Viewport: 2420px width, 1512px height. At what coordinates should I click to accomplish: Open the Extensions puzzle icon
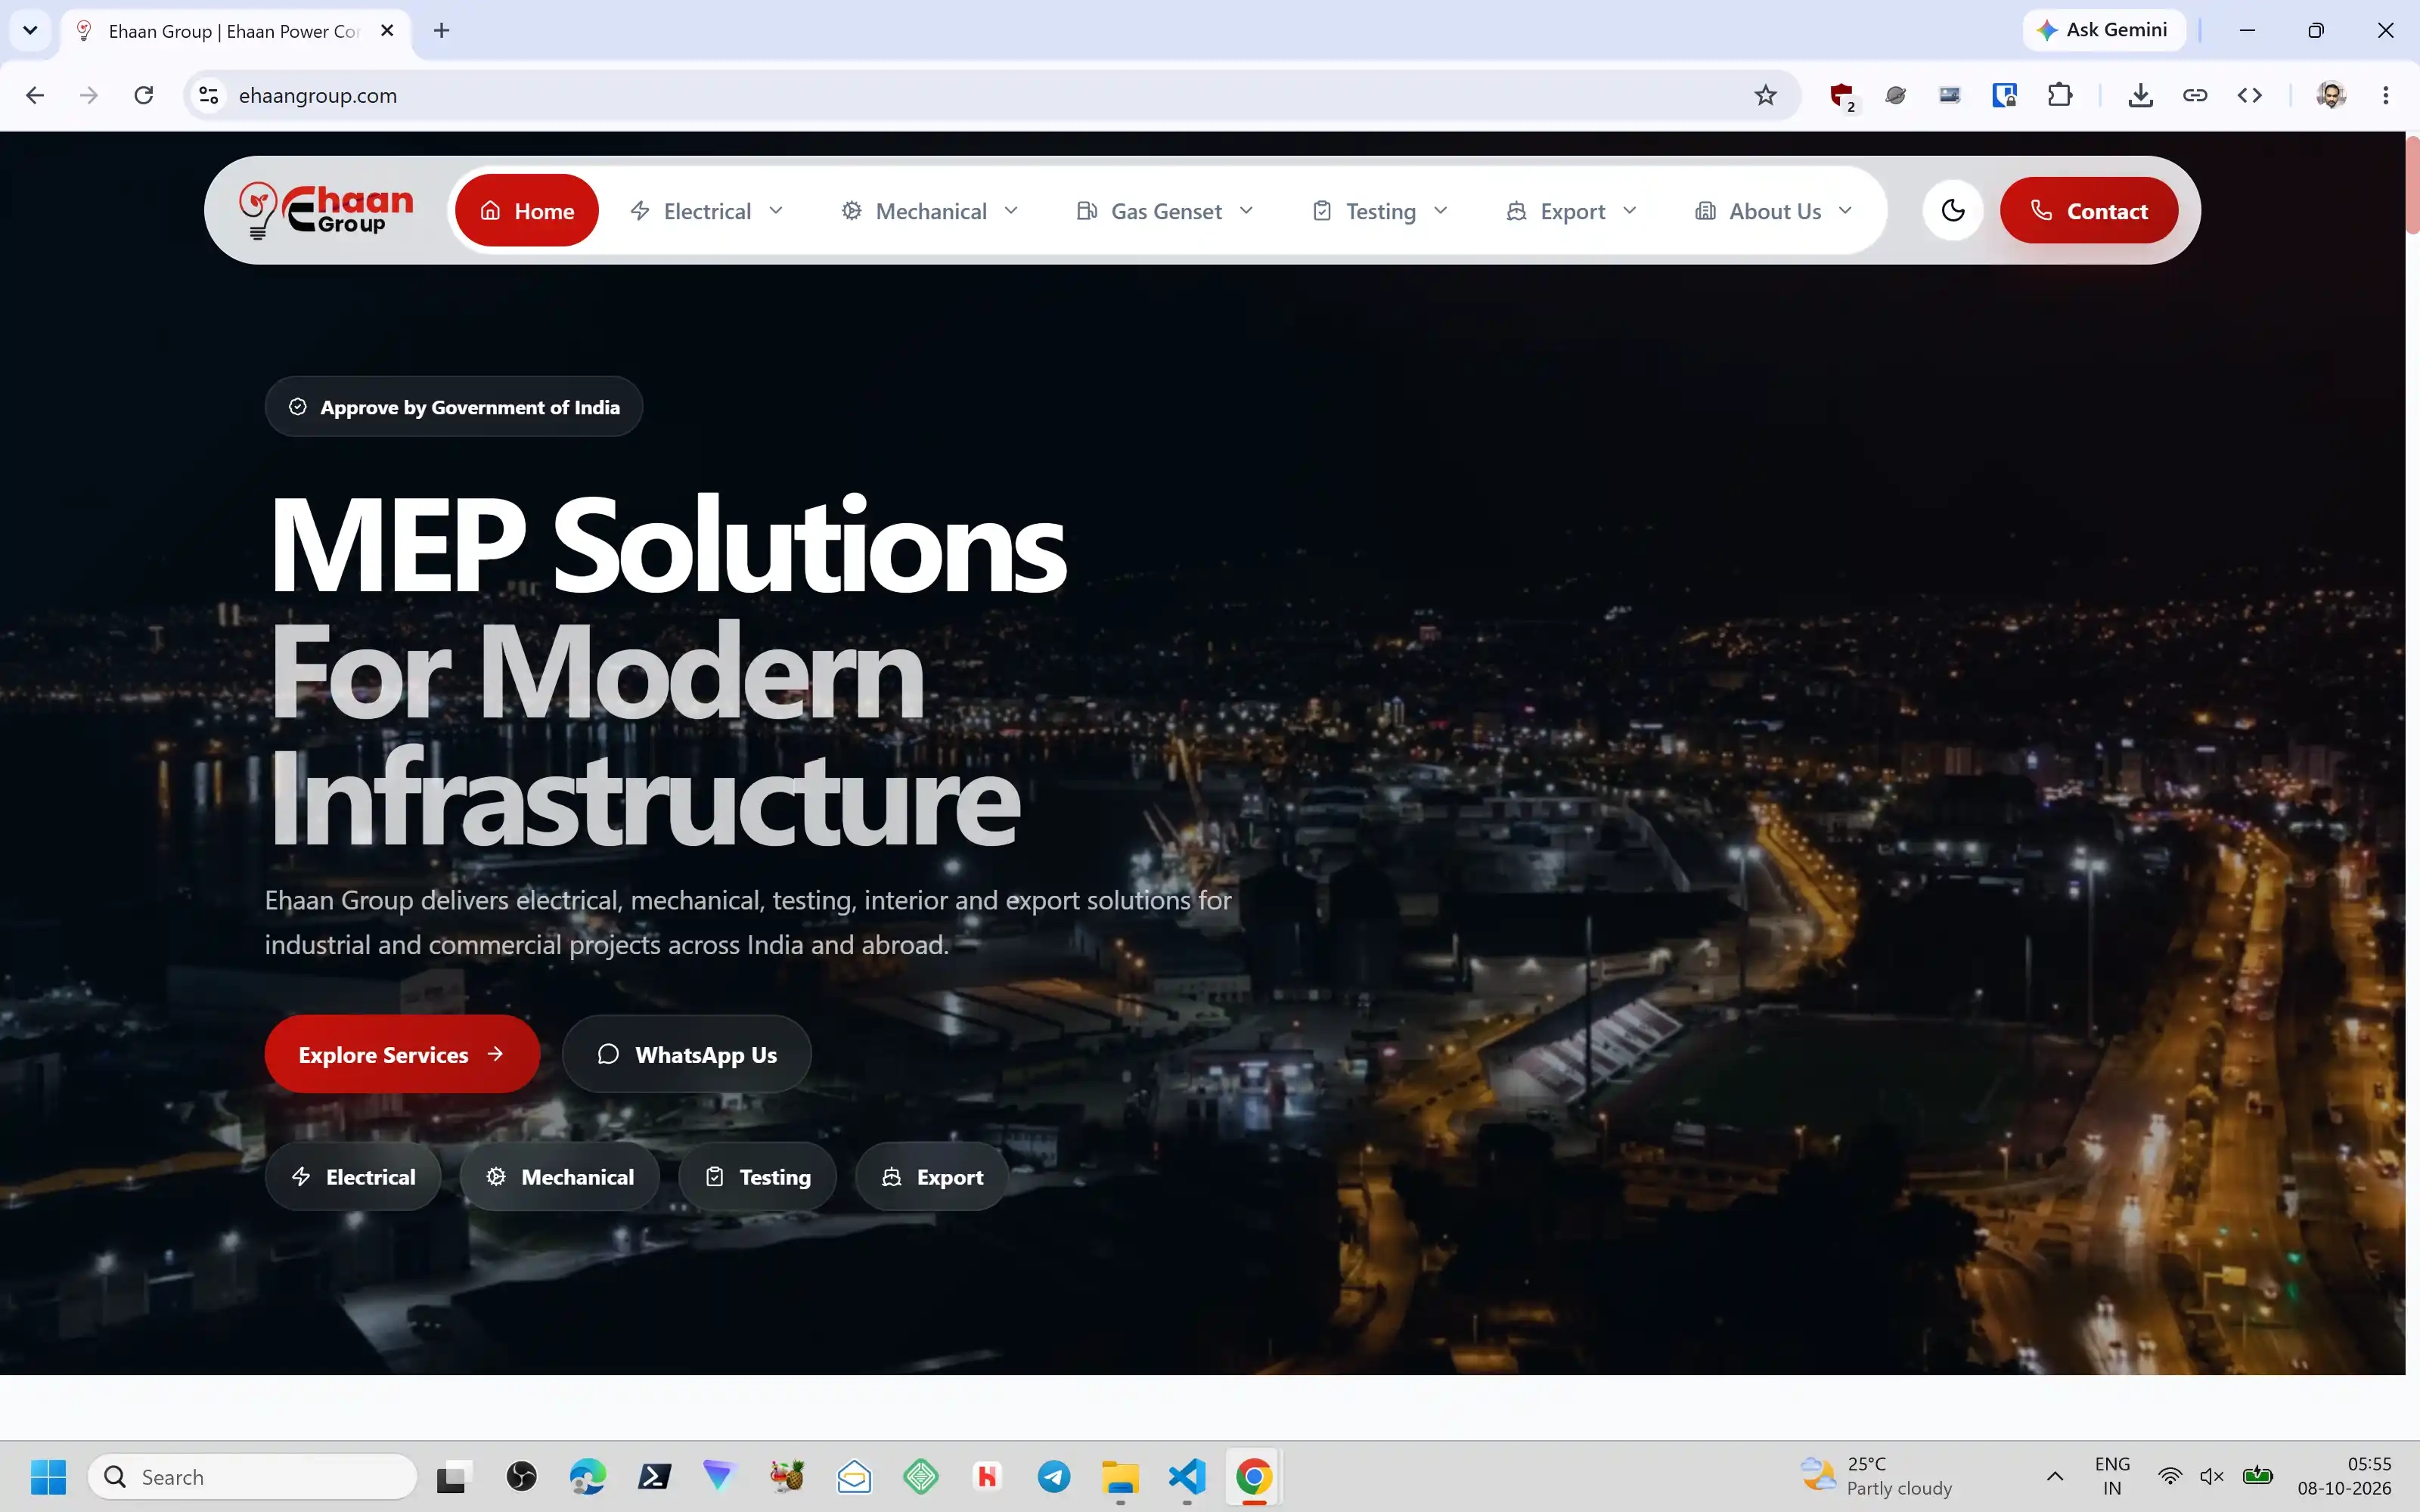[2059, 95]
